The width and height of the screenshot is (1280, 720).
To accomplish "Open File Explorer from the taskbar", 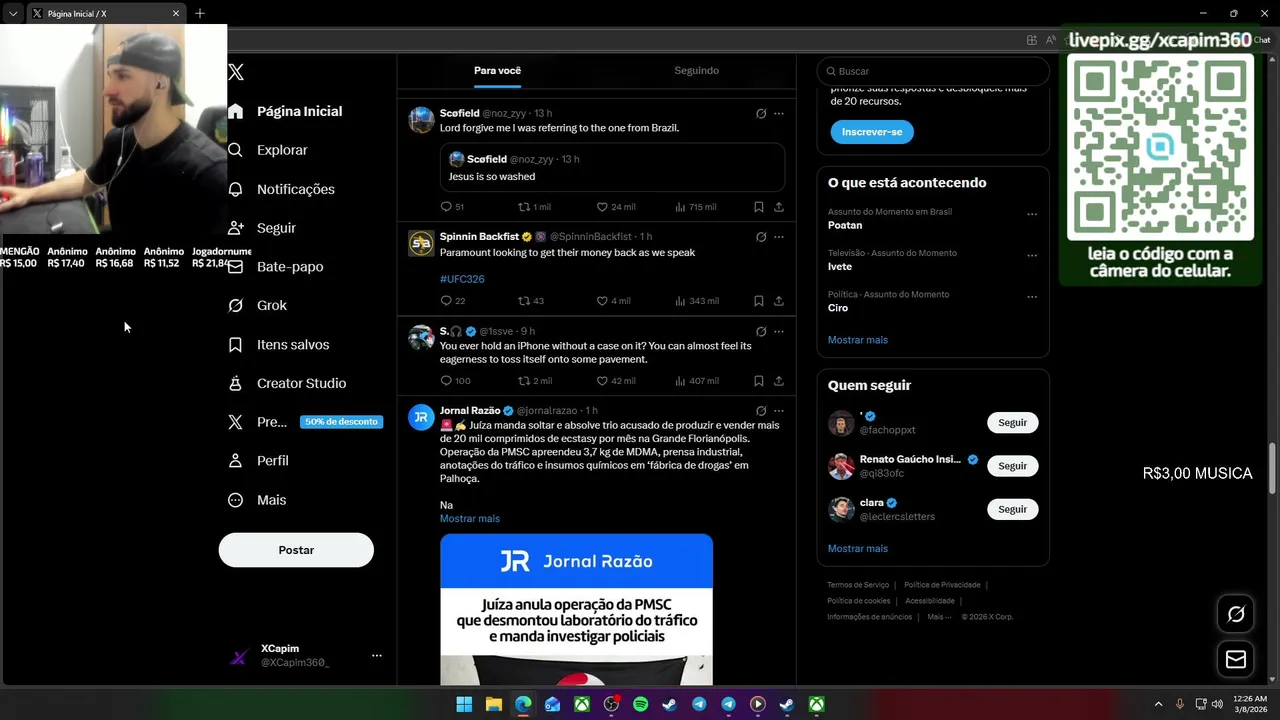I will click(494, 705).
